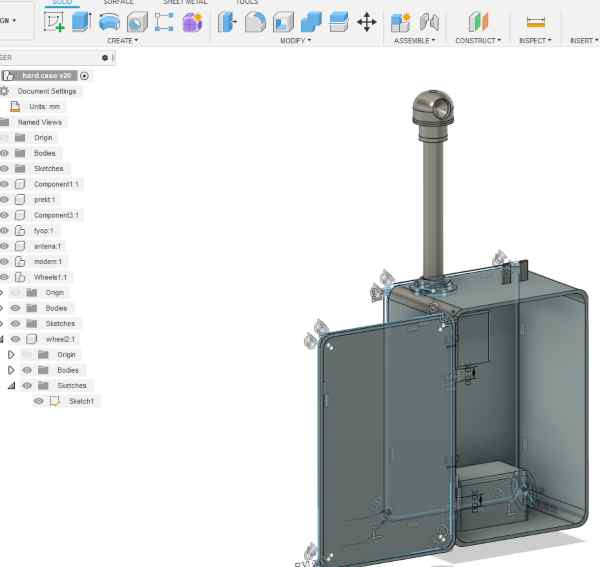Image resolution: width=600 pixels, height=567 pixels.
Task: Expand the Origin folder under wheel2:1
Action: 11,355
